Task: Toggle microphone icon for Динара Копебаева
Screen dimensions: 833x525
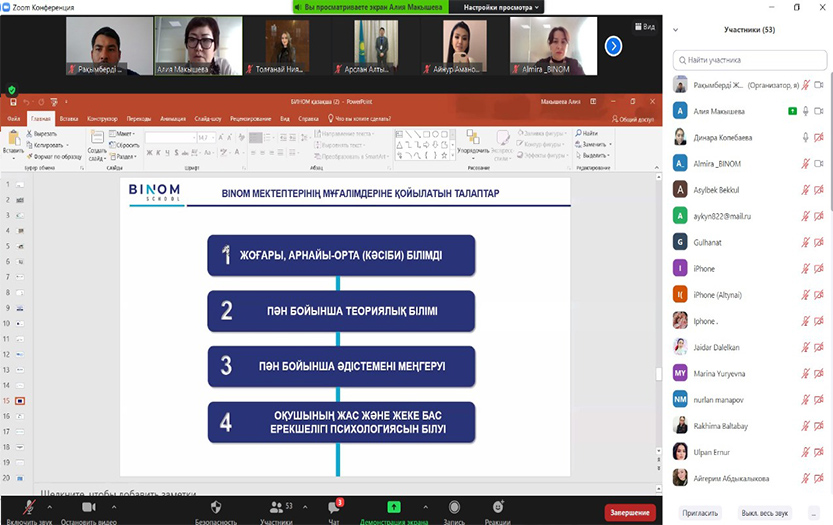Action: tap(805, 137)
